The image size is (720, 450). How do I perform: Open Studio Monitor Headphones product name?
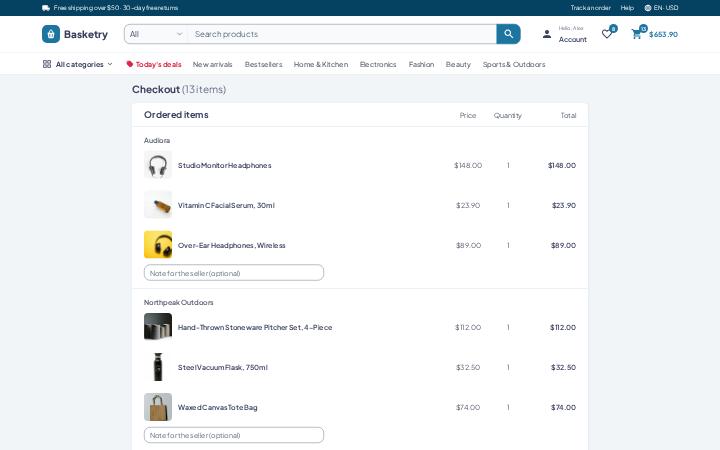tap(225, 165)
